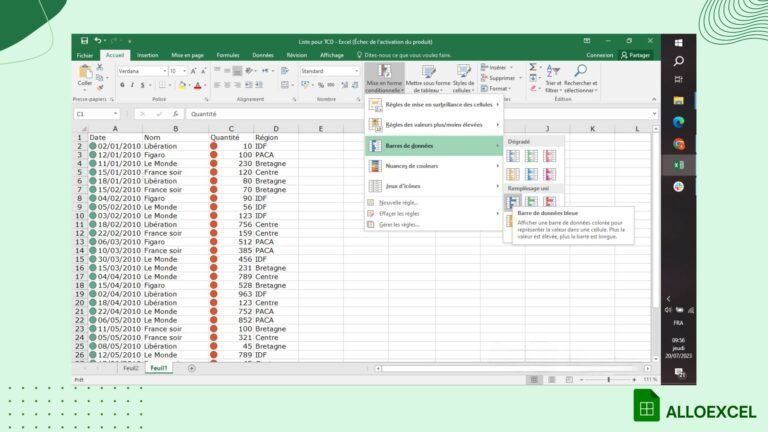Pick the red solid fill data bar
Screen dimensions: 768x432
(549, 202)
